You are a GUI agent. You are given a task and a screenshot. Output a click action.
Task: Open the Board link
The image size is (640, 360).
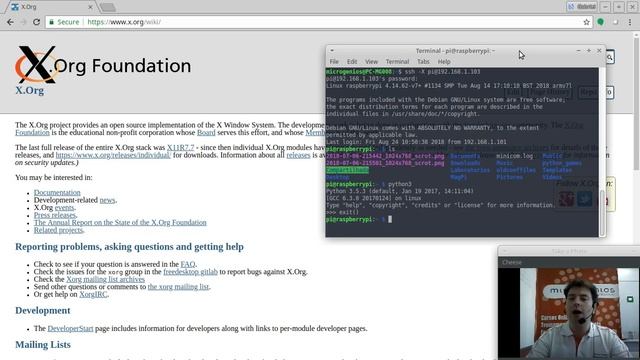pyautogui.click(x=206, y=133)
